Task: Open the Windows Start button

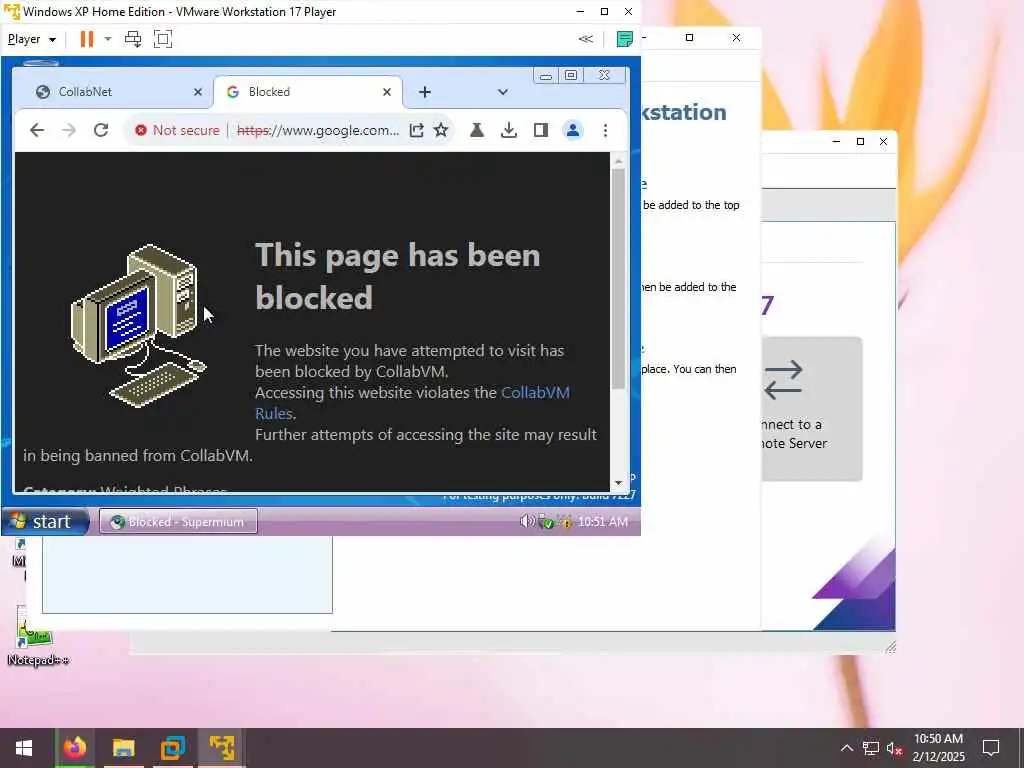Action: click(24, 748)
